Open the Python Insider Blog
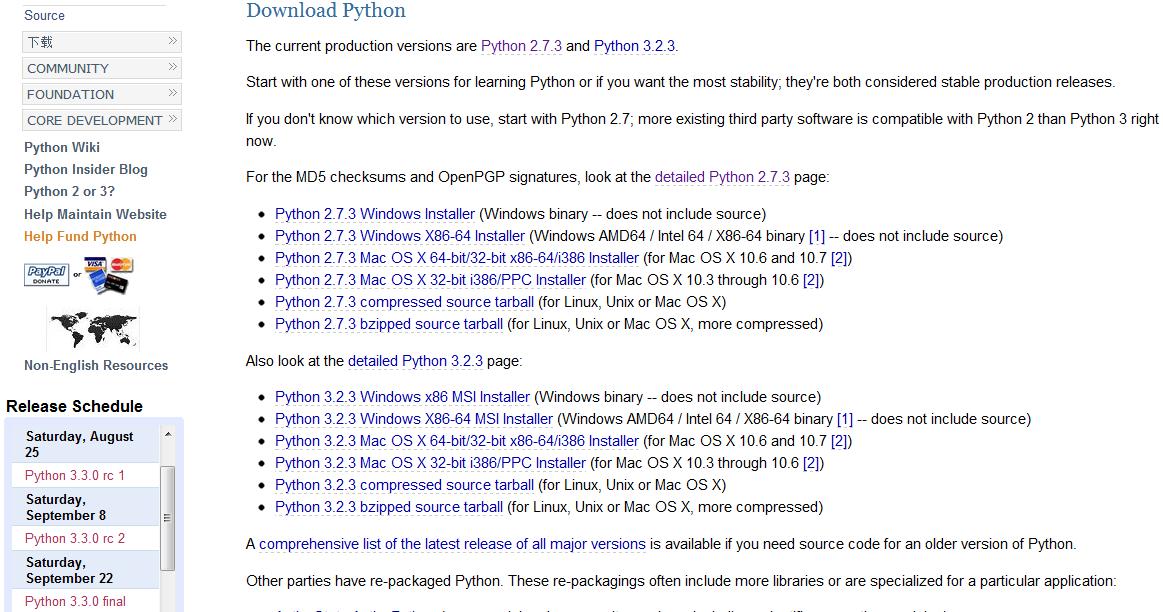Image resolution: width=1163 pixels, height=612 pixels. pos(86,169)
